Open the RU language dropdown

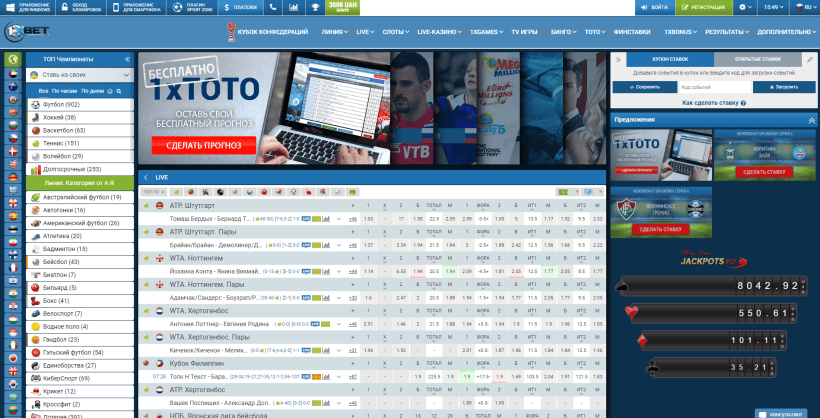pyautogui.click(x=805, y=7)
